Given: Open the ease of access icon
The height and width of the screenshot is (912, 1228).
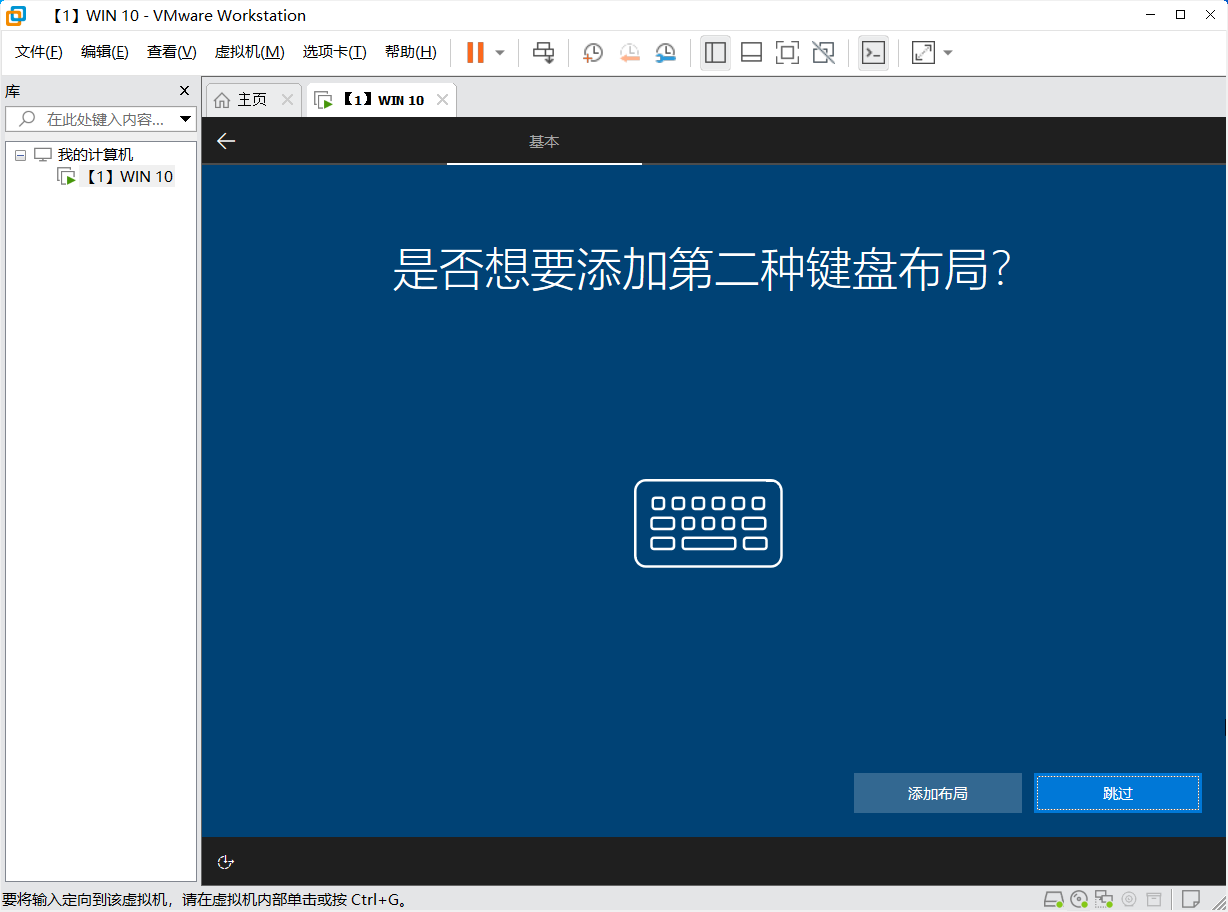Looking at the screenshot, I should [226, 862].
